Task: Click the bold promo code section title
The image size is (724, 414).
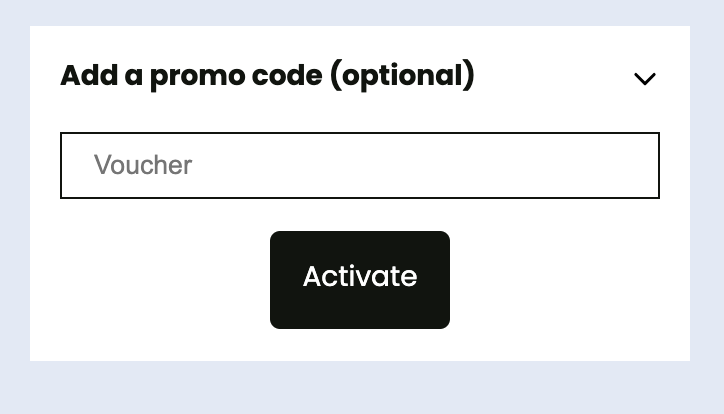Action: (267, 75)
